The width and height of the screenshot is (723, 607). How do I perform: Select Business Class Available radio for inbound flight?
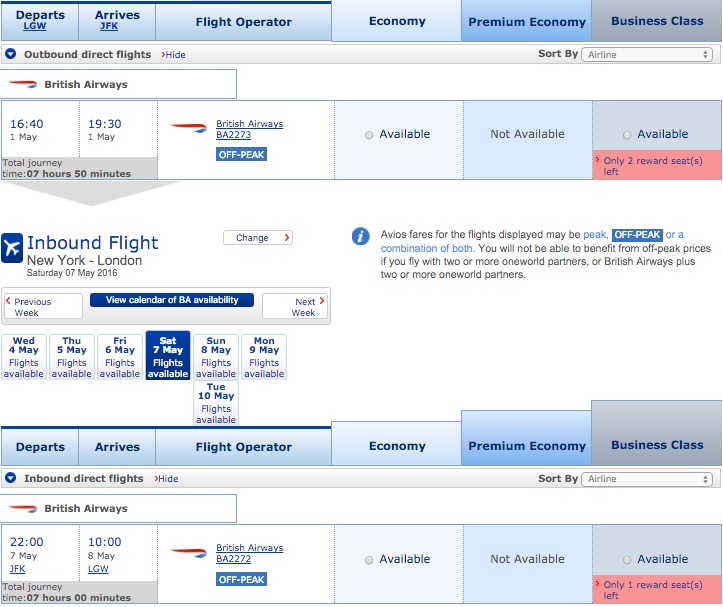tap(627, 560)
